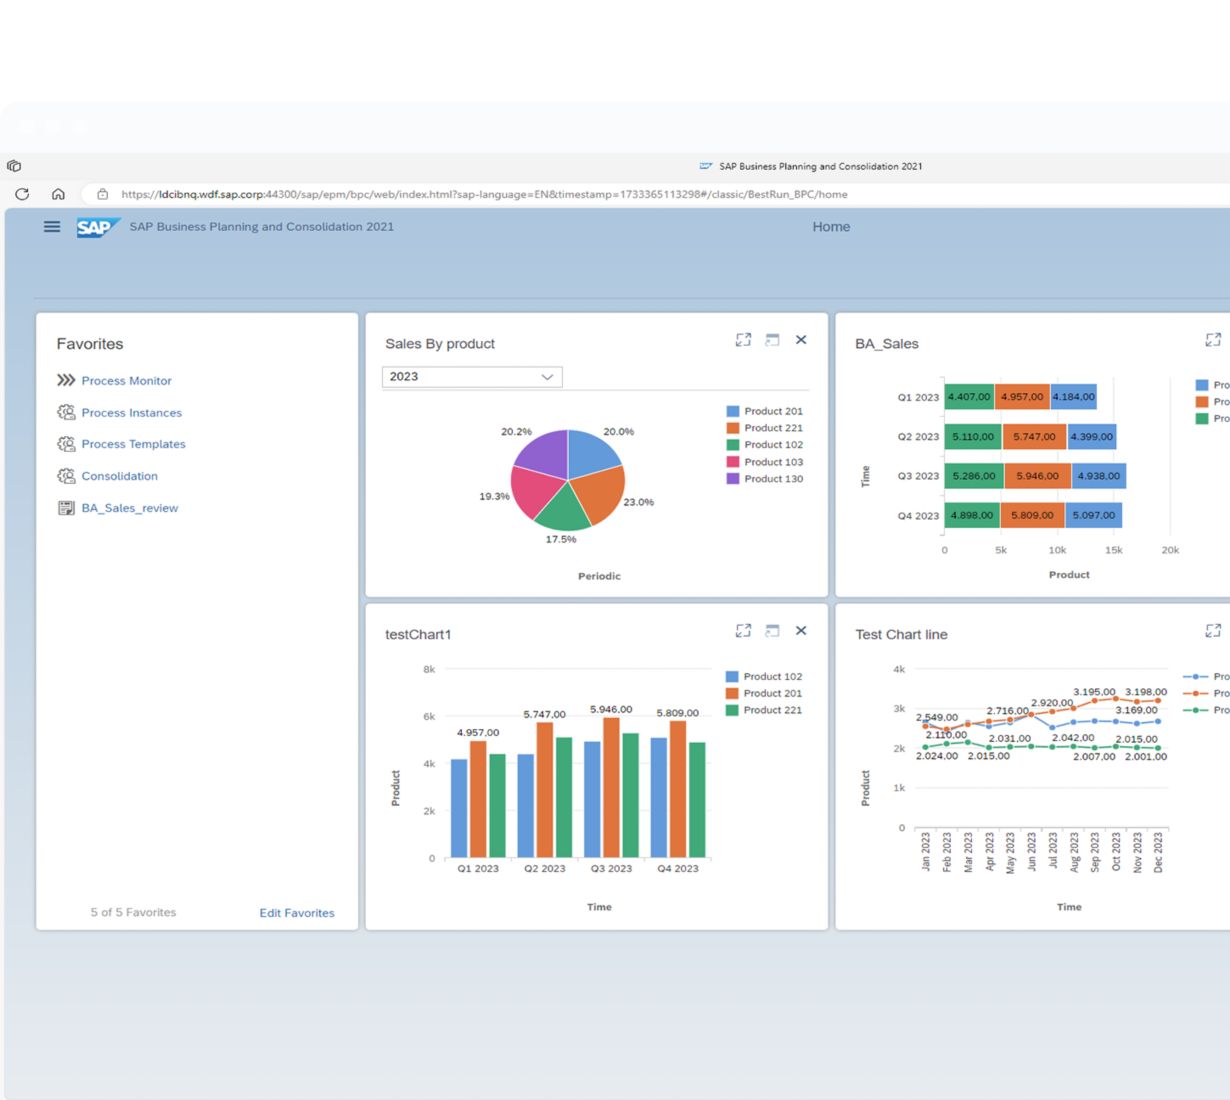Open Sales By product window layout icon
Image resolution: width=1230 pixels, height=1100 pixels.
pos(772,340)
